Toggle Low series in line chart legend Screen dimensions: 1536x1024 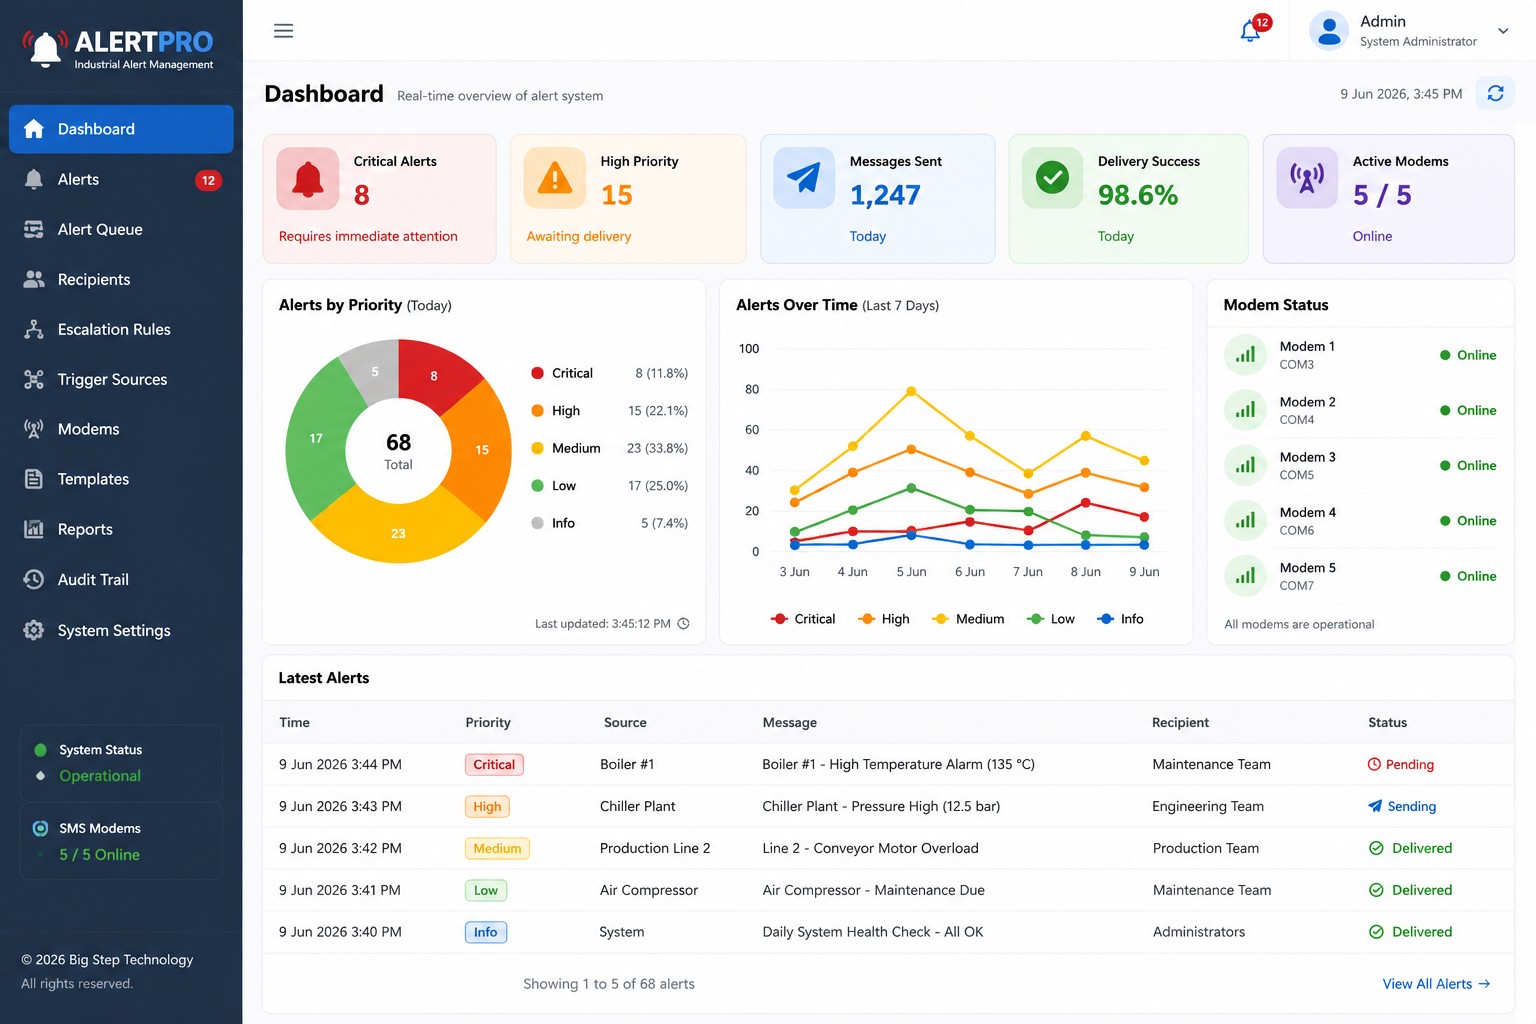(x=1051, y=619)
